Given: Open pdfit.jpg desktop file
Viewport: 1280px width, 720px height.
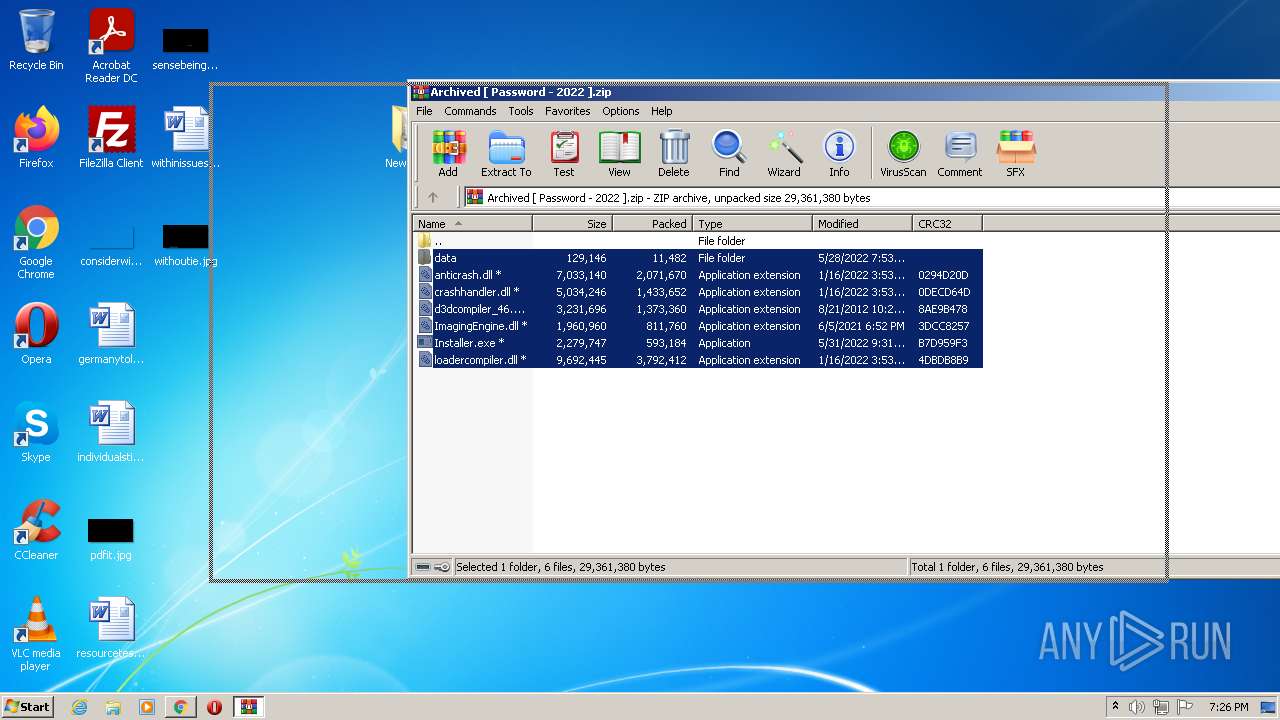Looking at the screenshot, I should (x=111, y=538).
